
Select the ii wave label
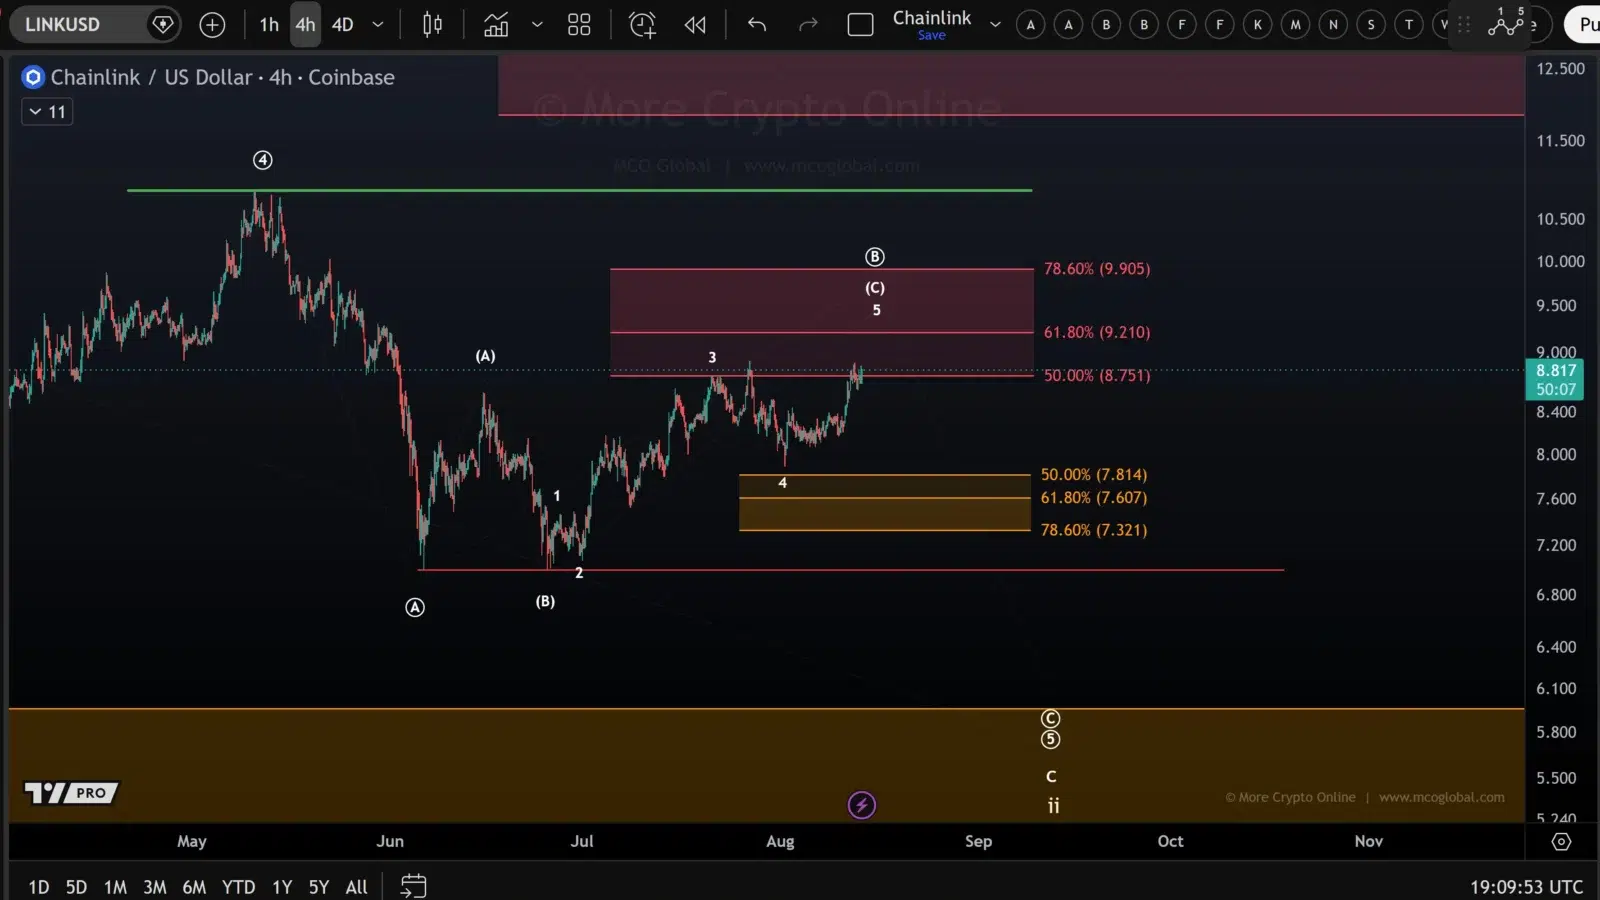(1053, 805)
